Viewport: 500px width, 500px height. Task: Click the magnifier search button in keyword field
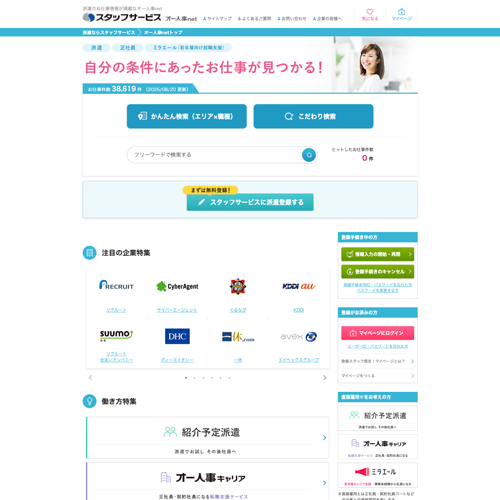click(309, 155)
